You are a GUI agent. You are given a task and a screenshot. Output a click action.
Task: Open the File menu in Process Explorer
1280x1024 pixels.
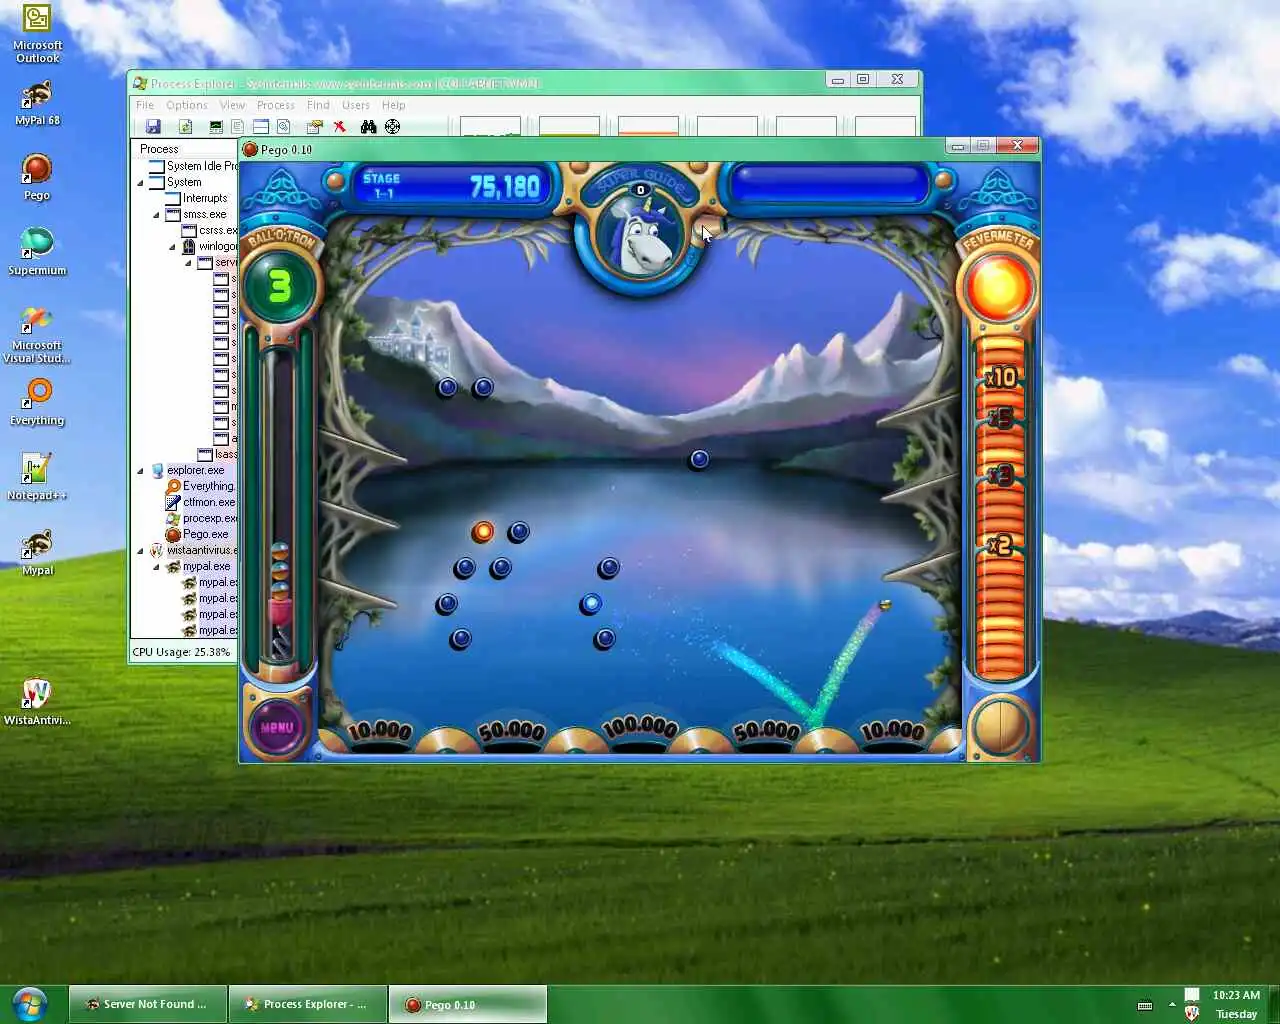pyautogui.click(x=145, y=105)
